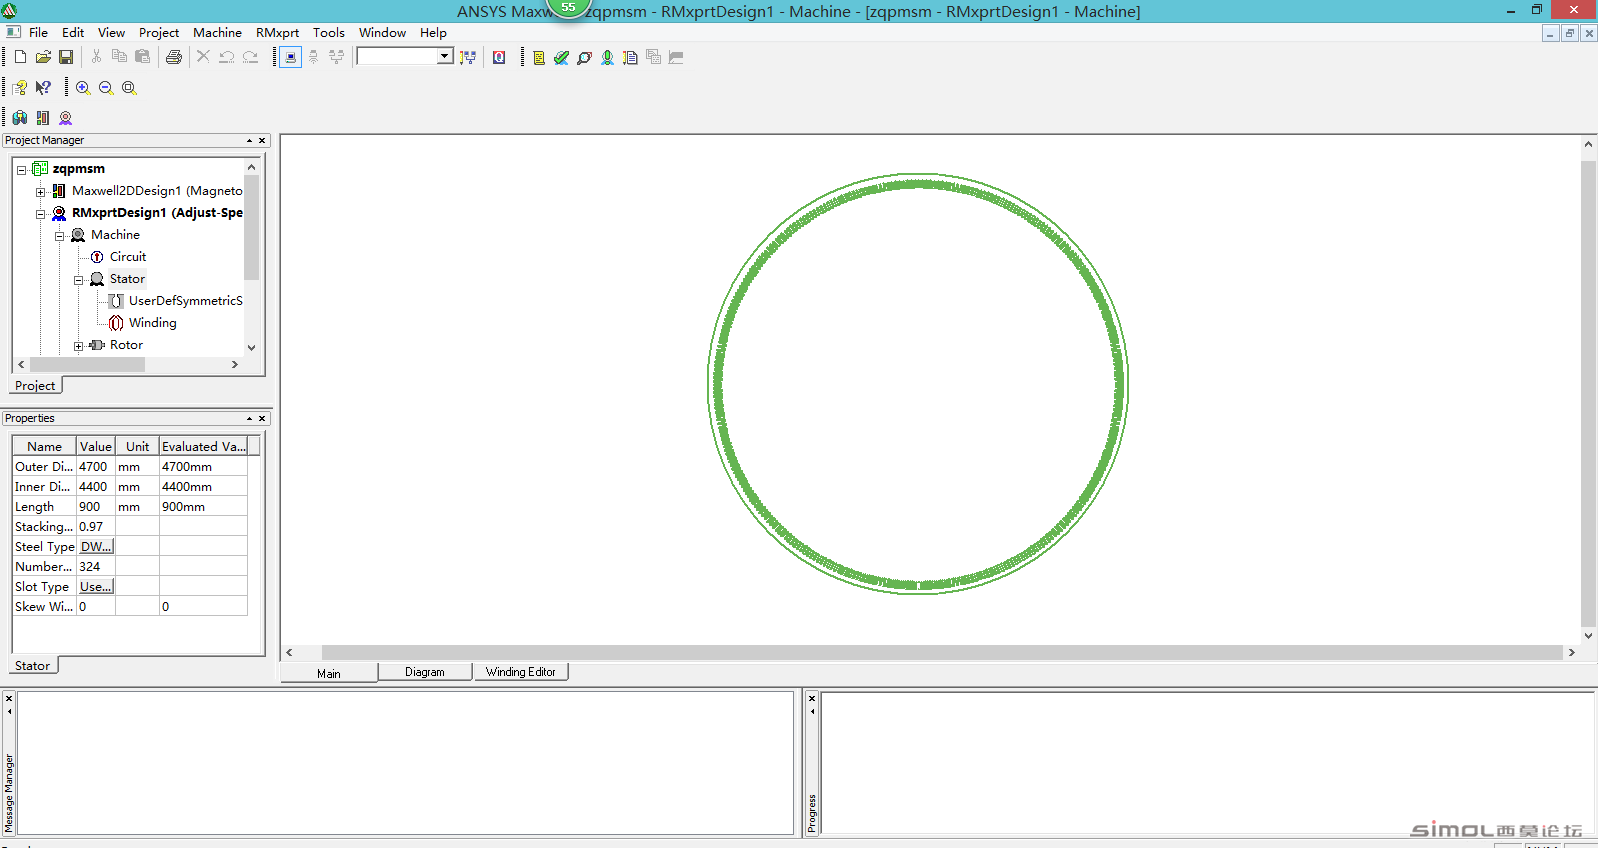Screen dimensions: 1598x848
Task: Collapse the Stator tree node
Action: coord(78,280)
